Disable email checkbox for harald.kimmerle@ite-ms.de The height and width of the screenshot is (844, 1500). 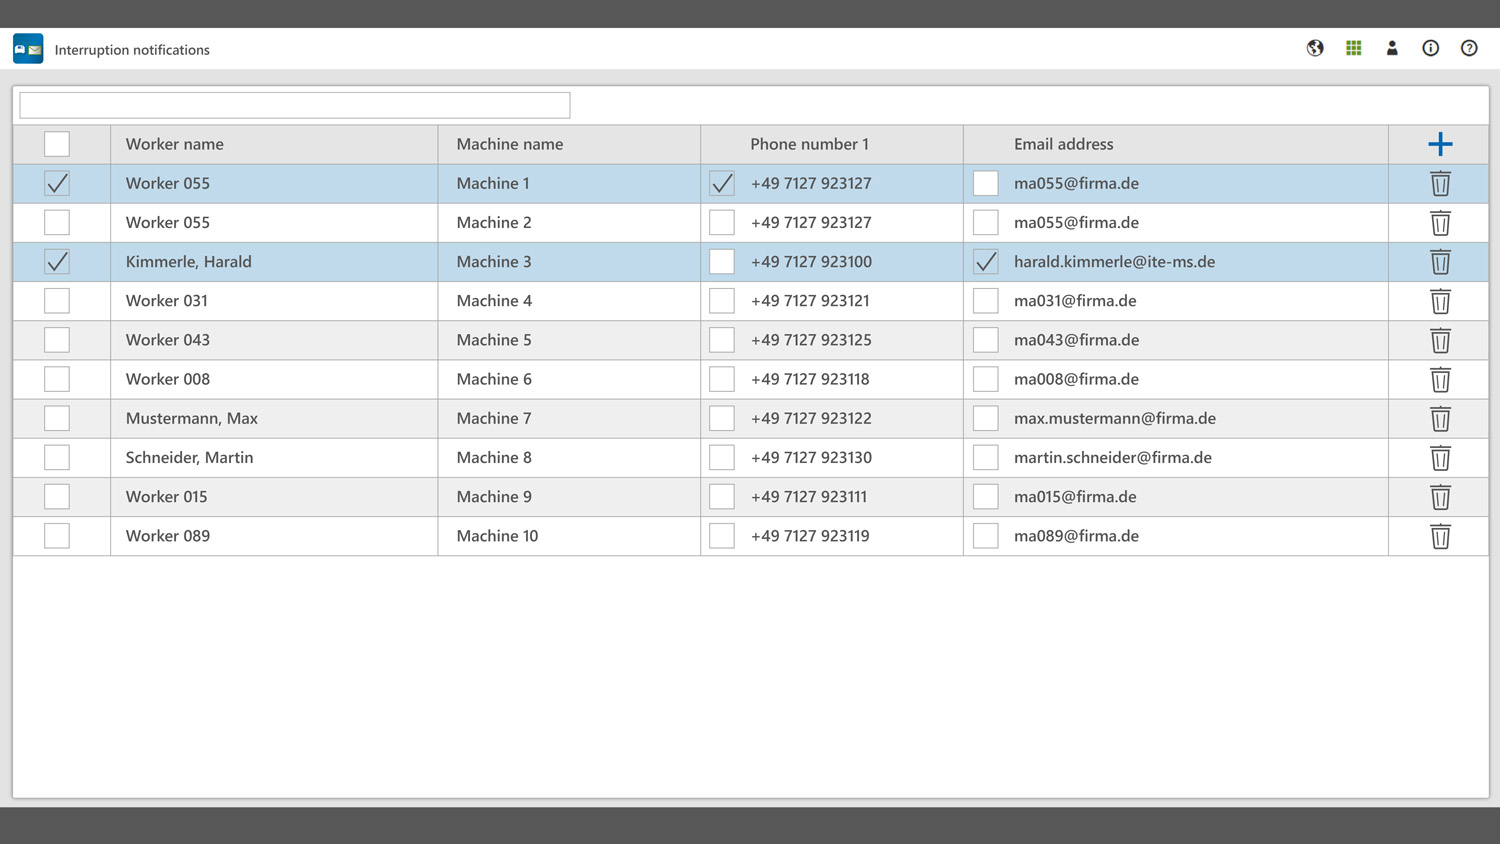[986, 262]
